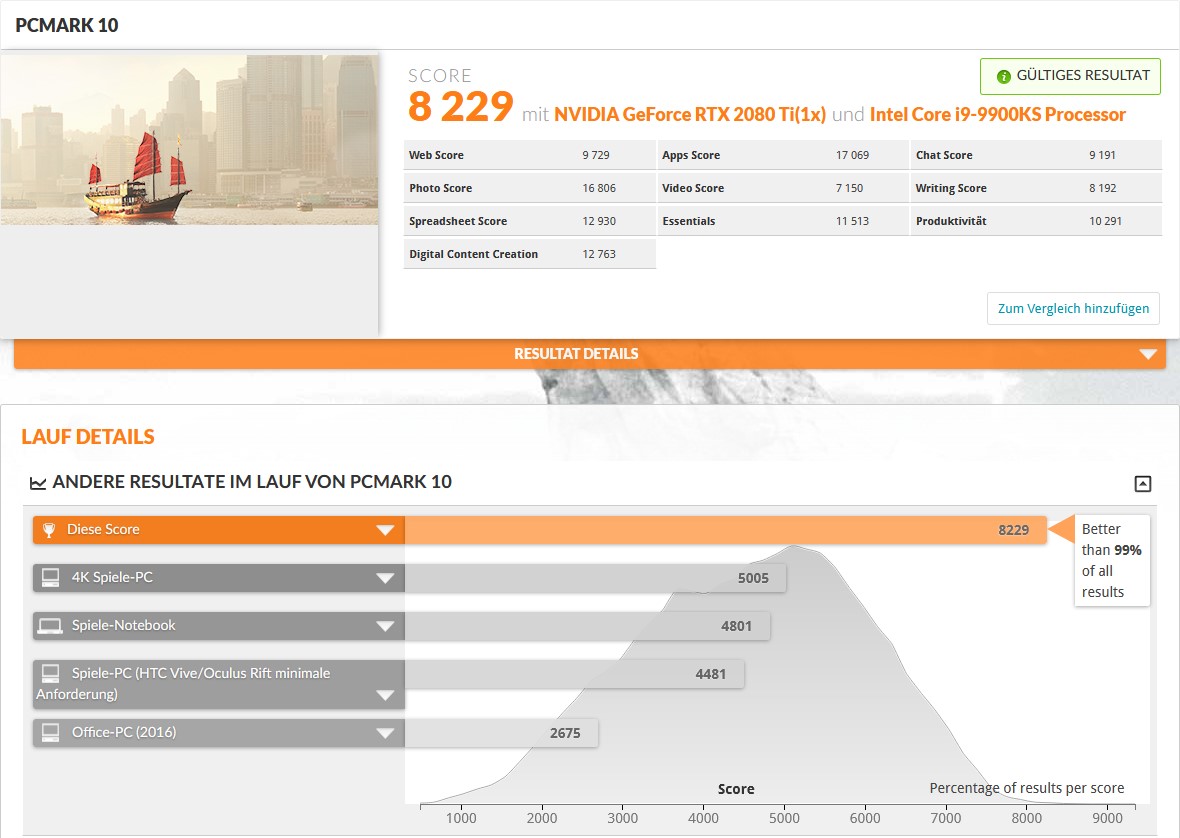Screen dimensions: 1180x838
Task: Open the Office-PC (2016) dropdown arrow
Action: point(385,733)
